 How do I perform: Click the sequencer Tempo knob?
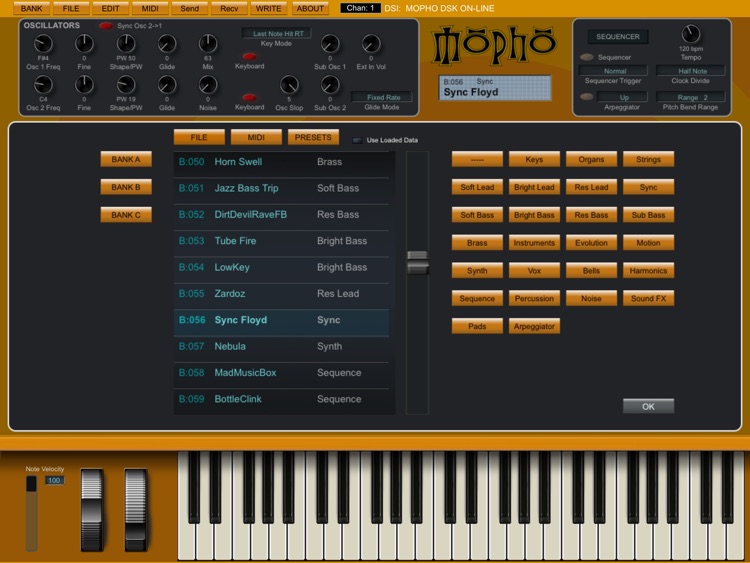(x=691, y=34)
